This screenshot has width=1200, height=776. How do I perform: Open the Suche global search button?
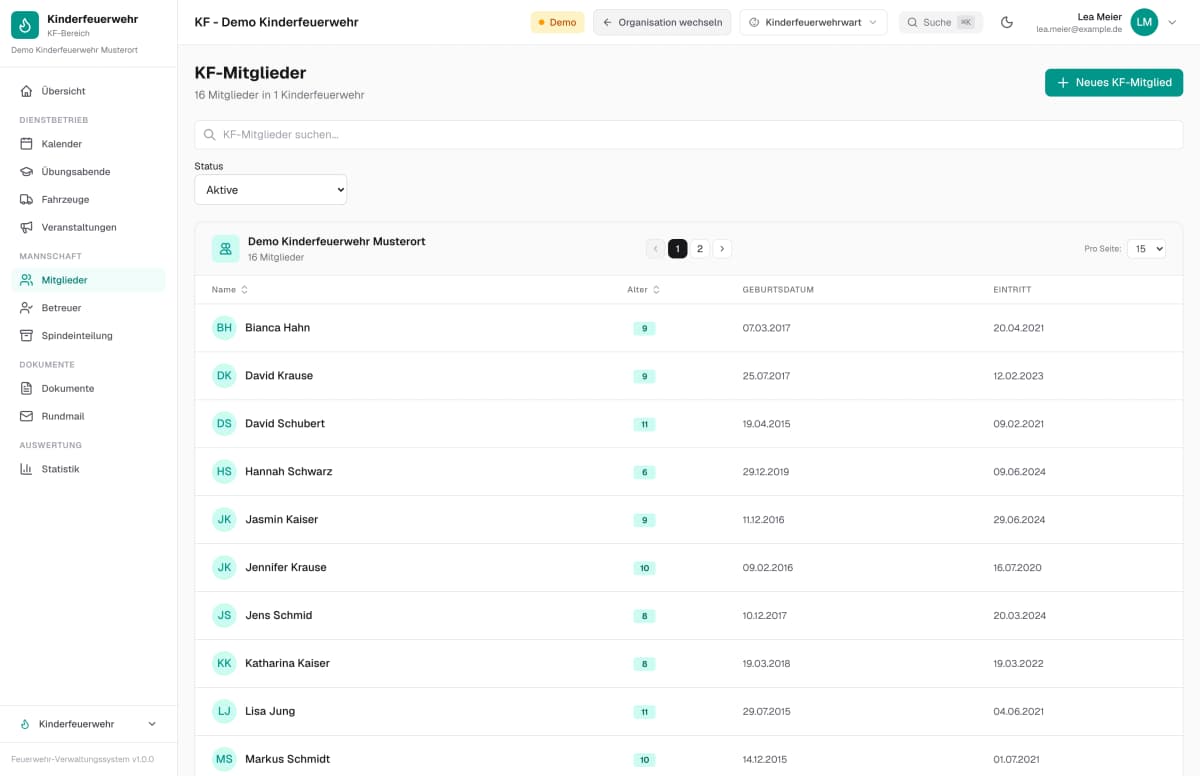(x=940, y=22)
